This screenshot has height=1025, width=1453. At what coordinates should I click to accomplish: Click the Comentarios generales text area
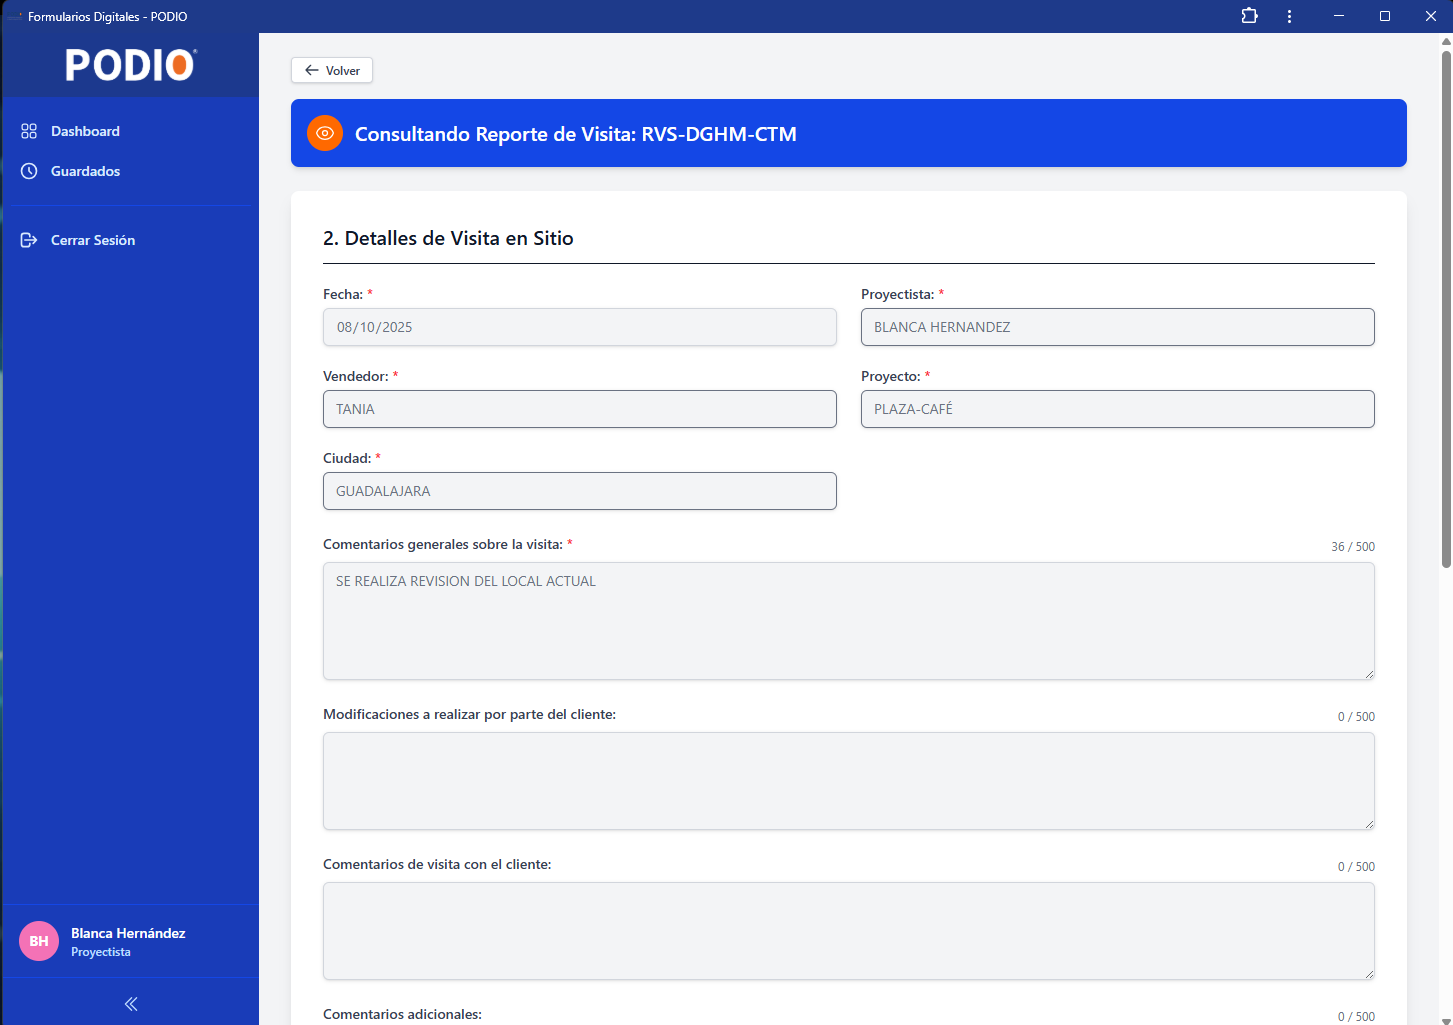pyautogui.click(x=849, y=621)
